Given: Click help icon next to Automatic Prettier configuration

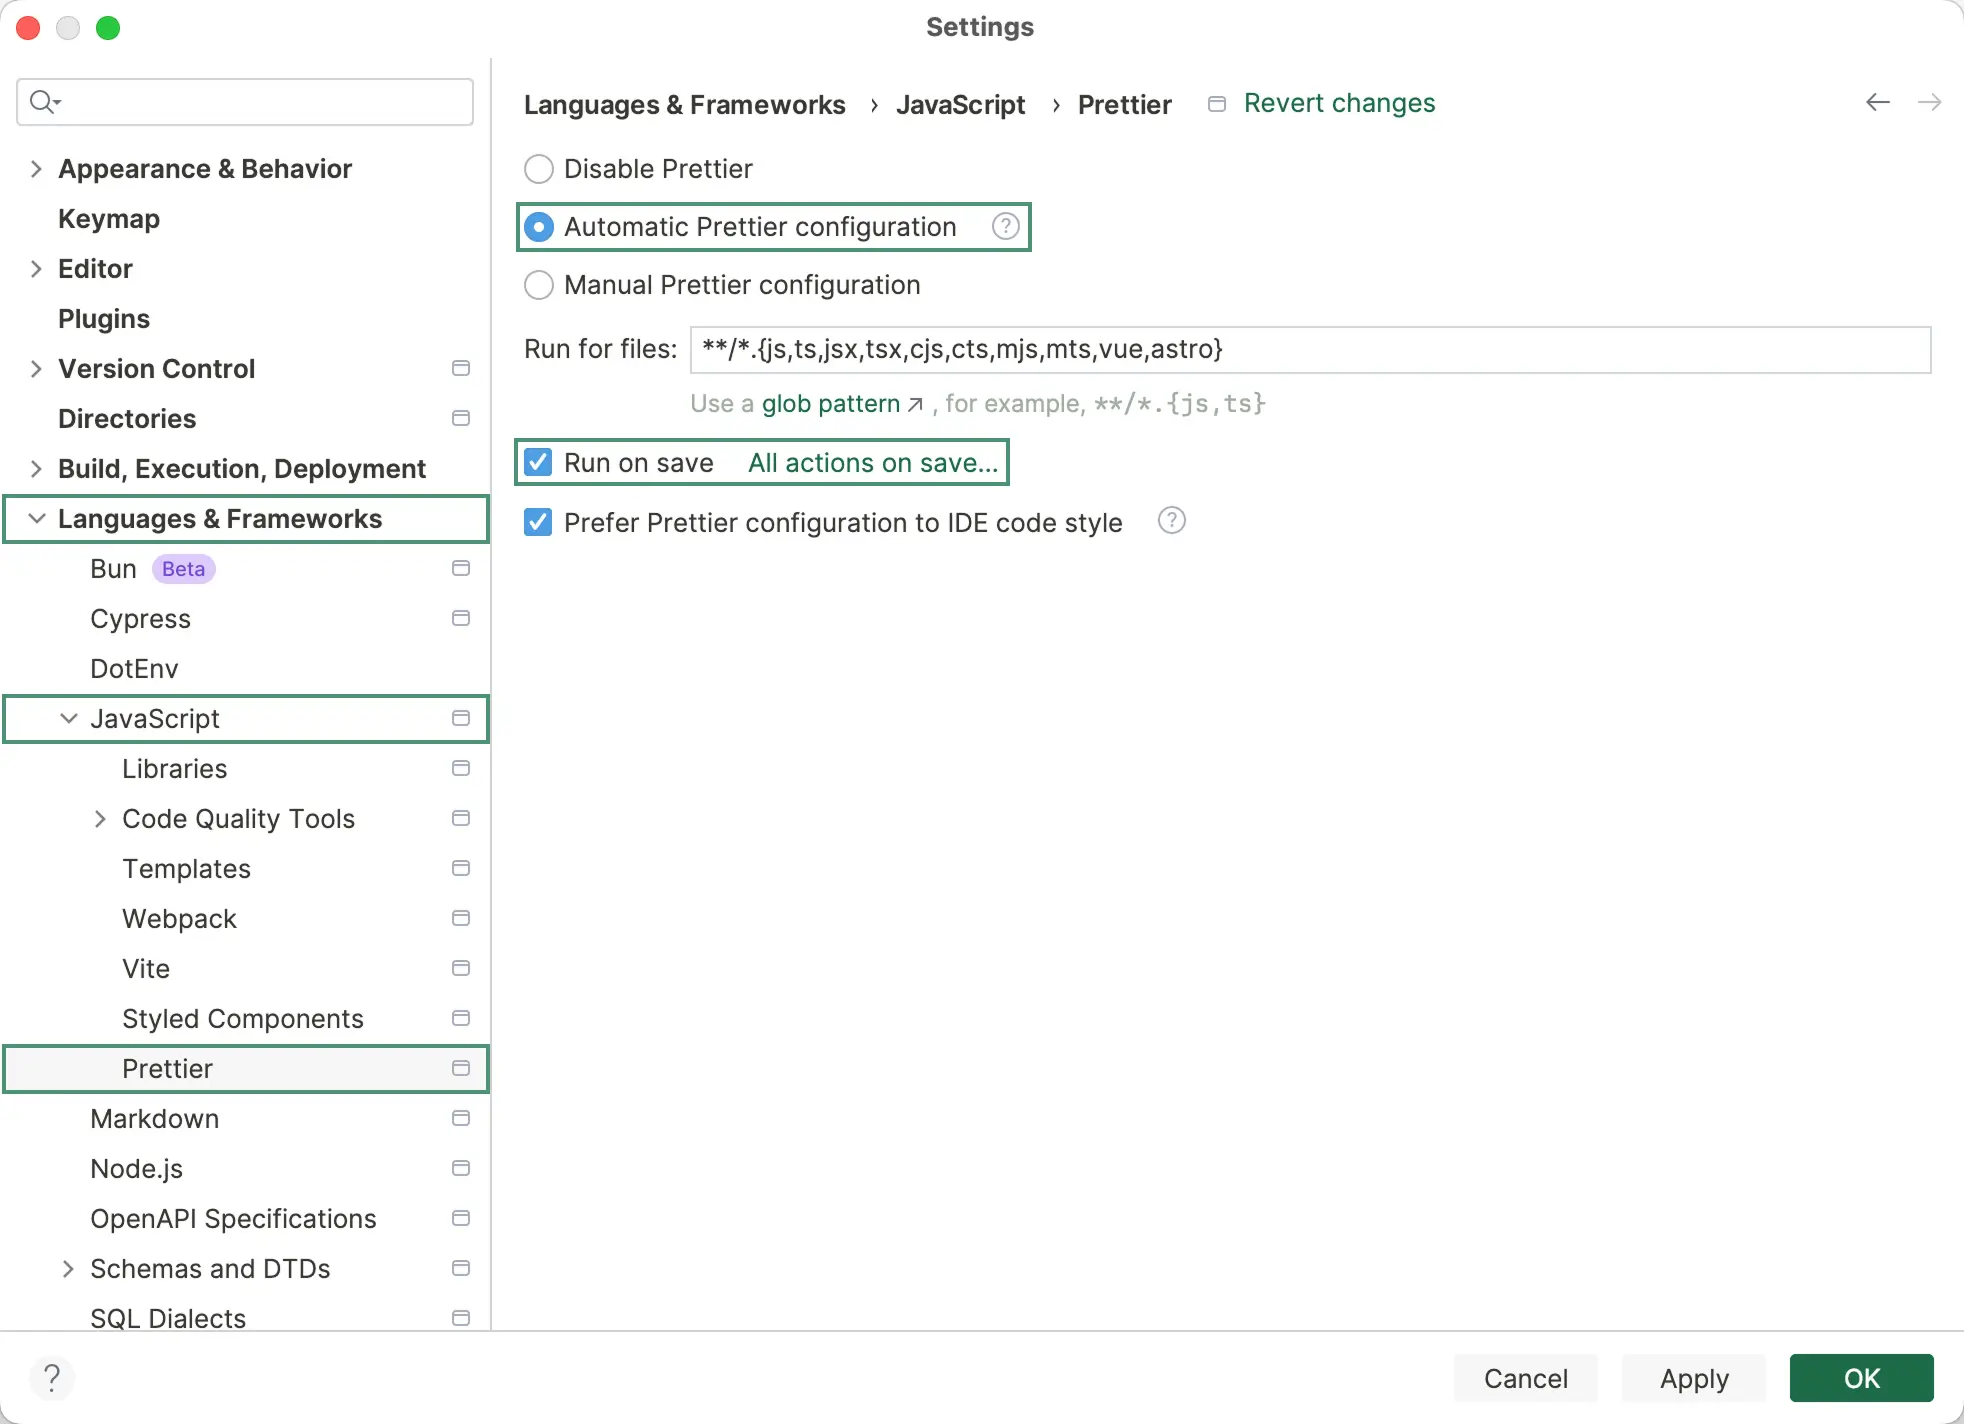Looking at the screenshot, I should click(1005, 227).
